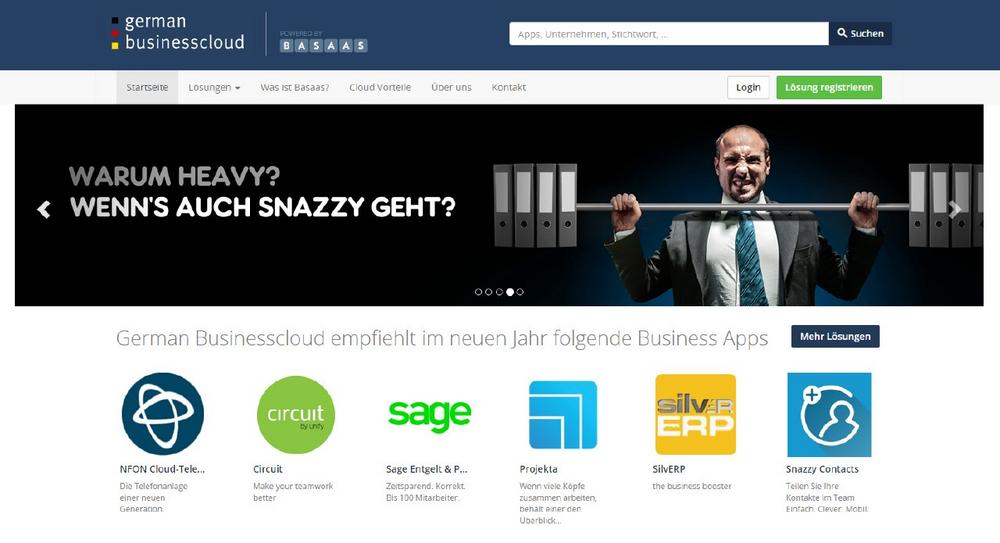Select the last carousel indicator dot
The height and width of the screenshot is (543, 1000).
(520, 292)
